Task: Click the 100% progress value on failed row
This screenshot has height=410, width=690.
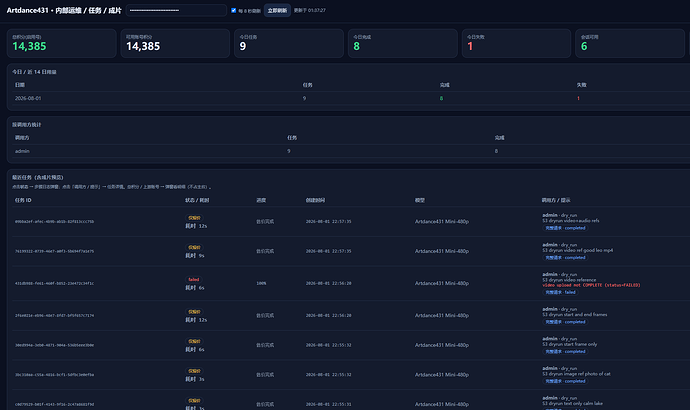Action: coord(261,283)
